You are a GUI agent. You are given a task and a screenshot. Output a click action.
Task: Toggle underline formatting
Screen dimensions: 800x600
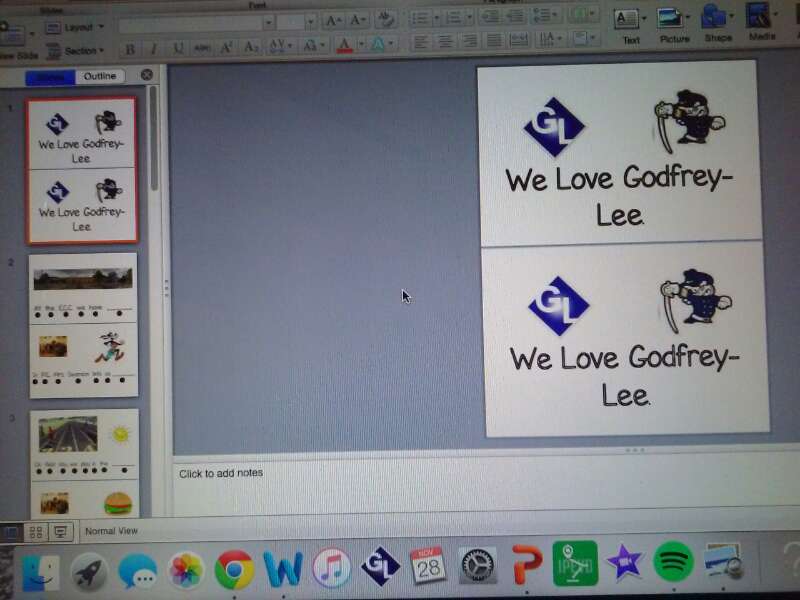point(178,48)
